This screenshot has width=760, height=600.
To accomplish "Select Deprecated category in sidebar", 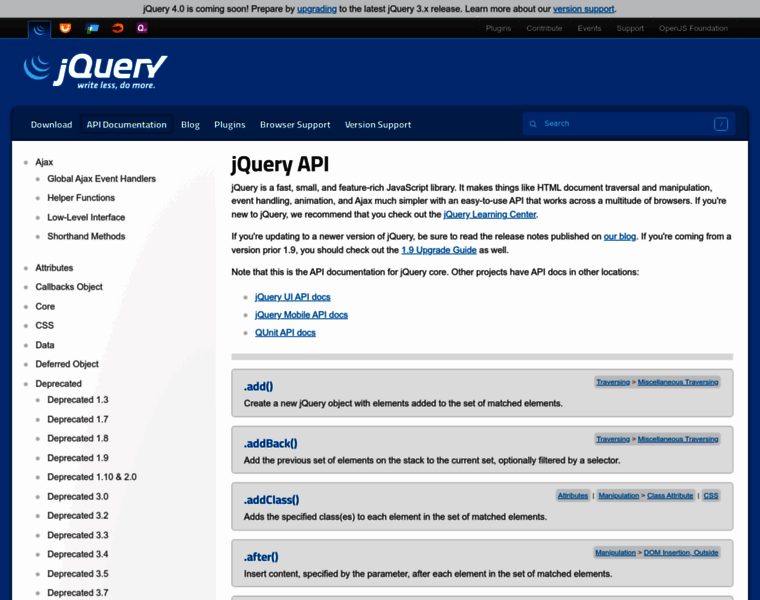I will pyautogui.click(x=59, y=383).
